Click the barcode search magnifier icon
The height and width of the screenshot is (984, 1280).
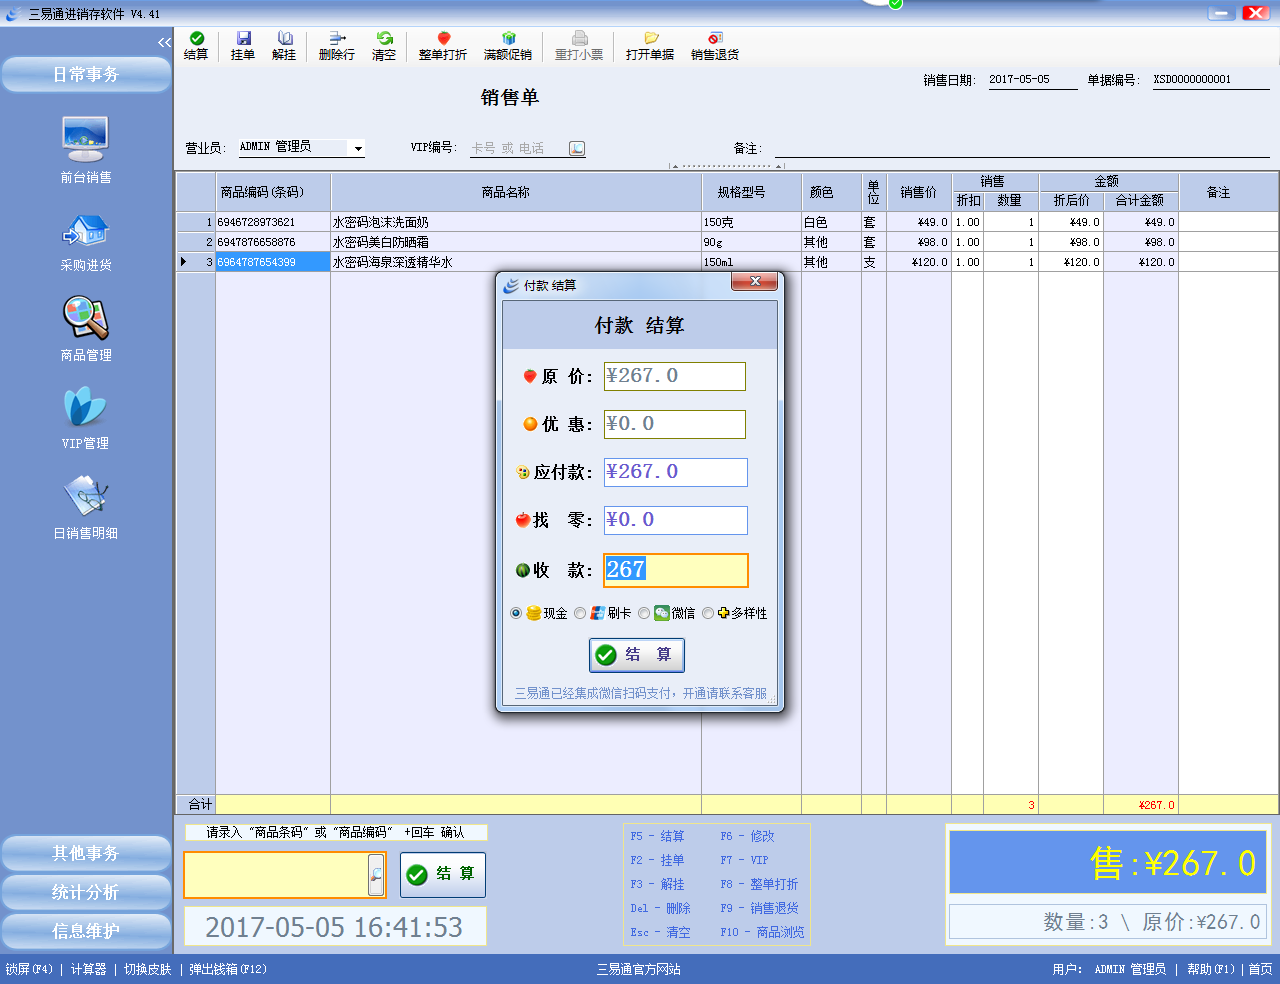(376, 875)
